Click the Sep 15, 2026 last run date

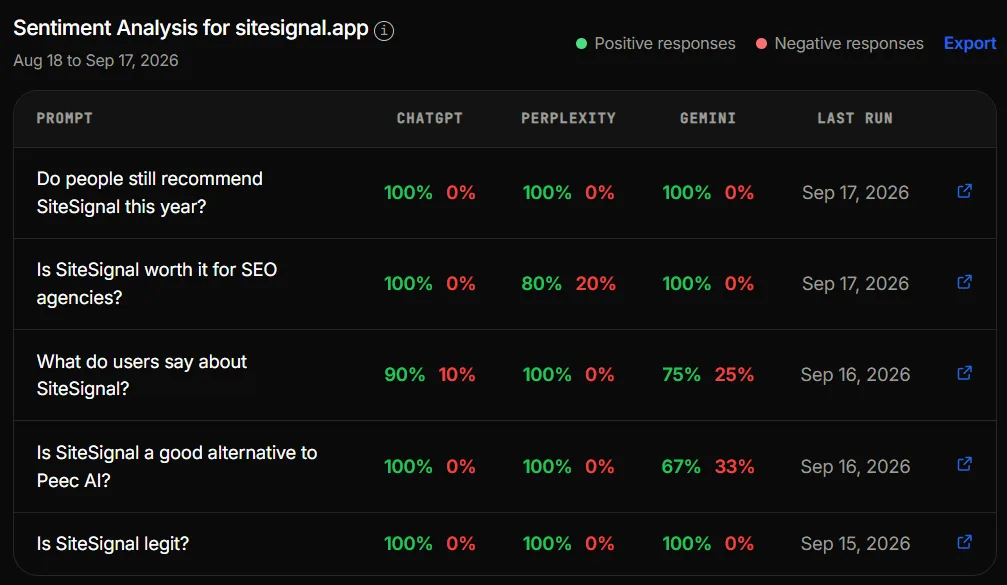coord(855,544)
